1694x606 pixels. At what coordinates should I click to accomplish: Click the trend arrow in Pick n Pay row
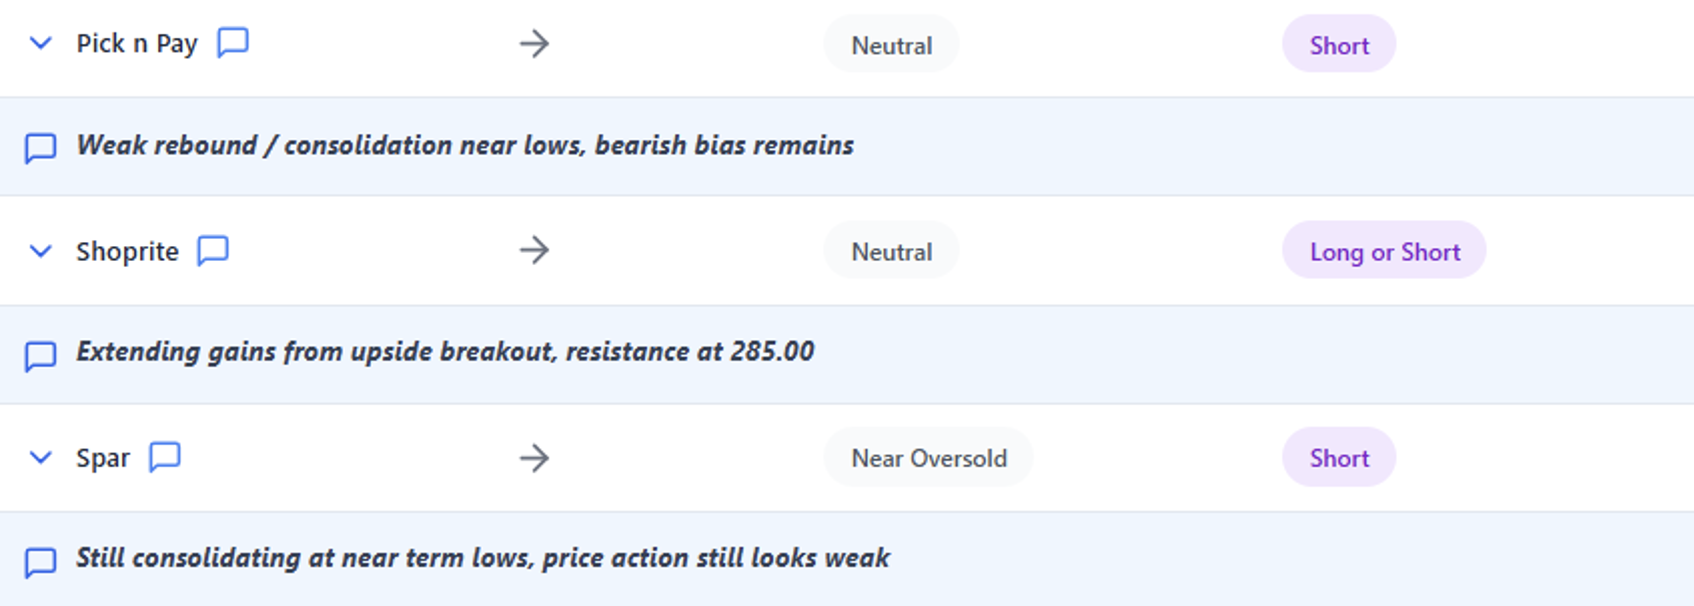coord(535,44)
